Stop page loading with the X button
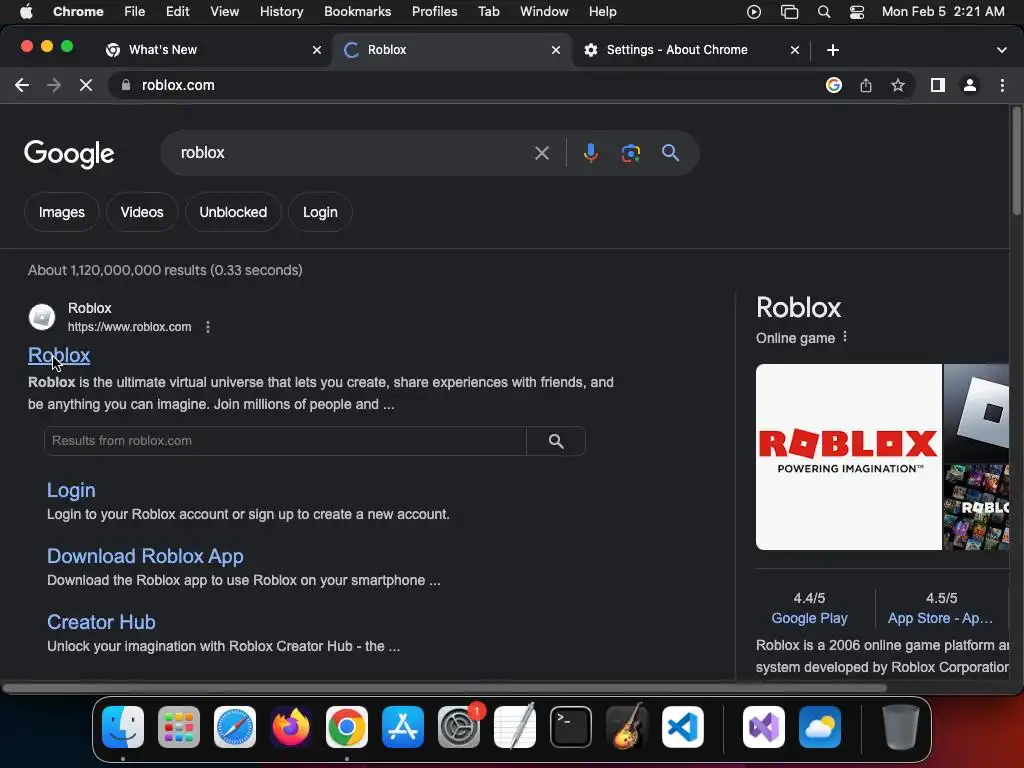The width and height of the screenshot is (1024, 768). (x=86, y=86)
